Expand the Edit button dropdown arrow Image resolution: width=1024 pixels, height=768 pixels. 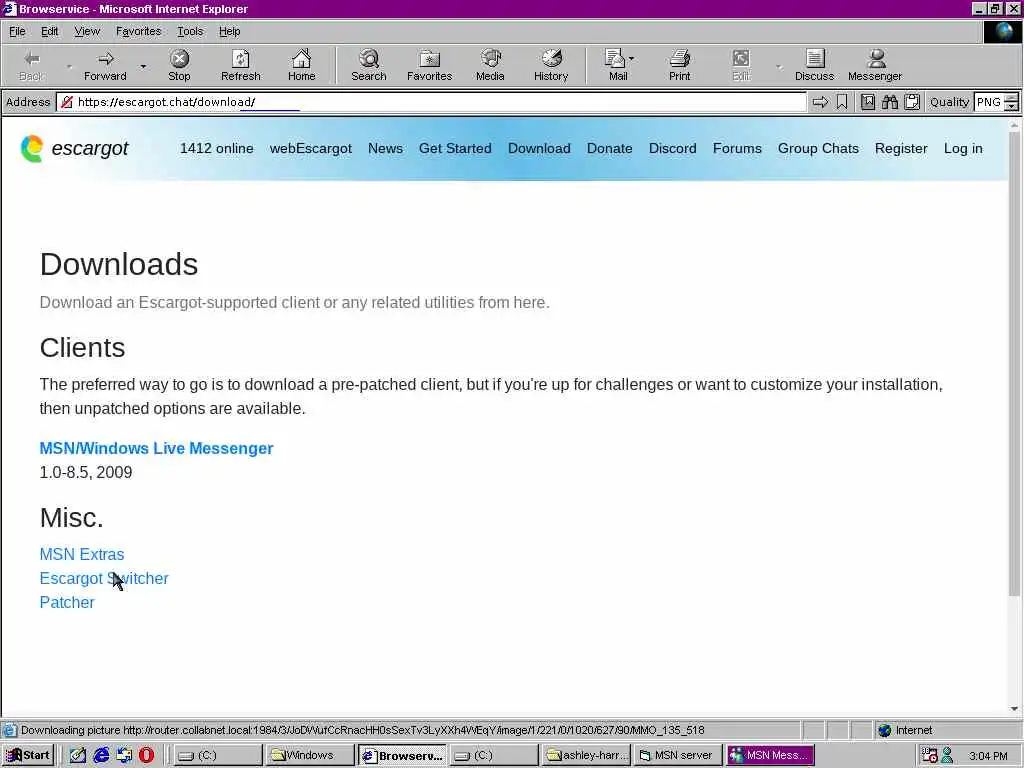pyautogui.click(x=778, y=66)
